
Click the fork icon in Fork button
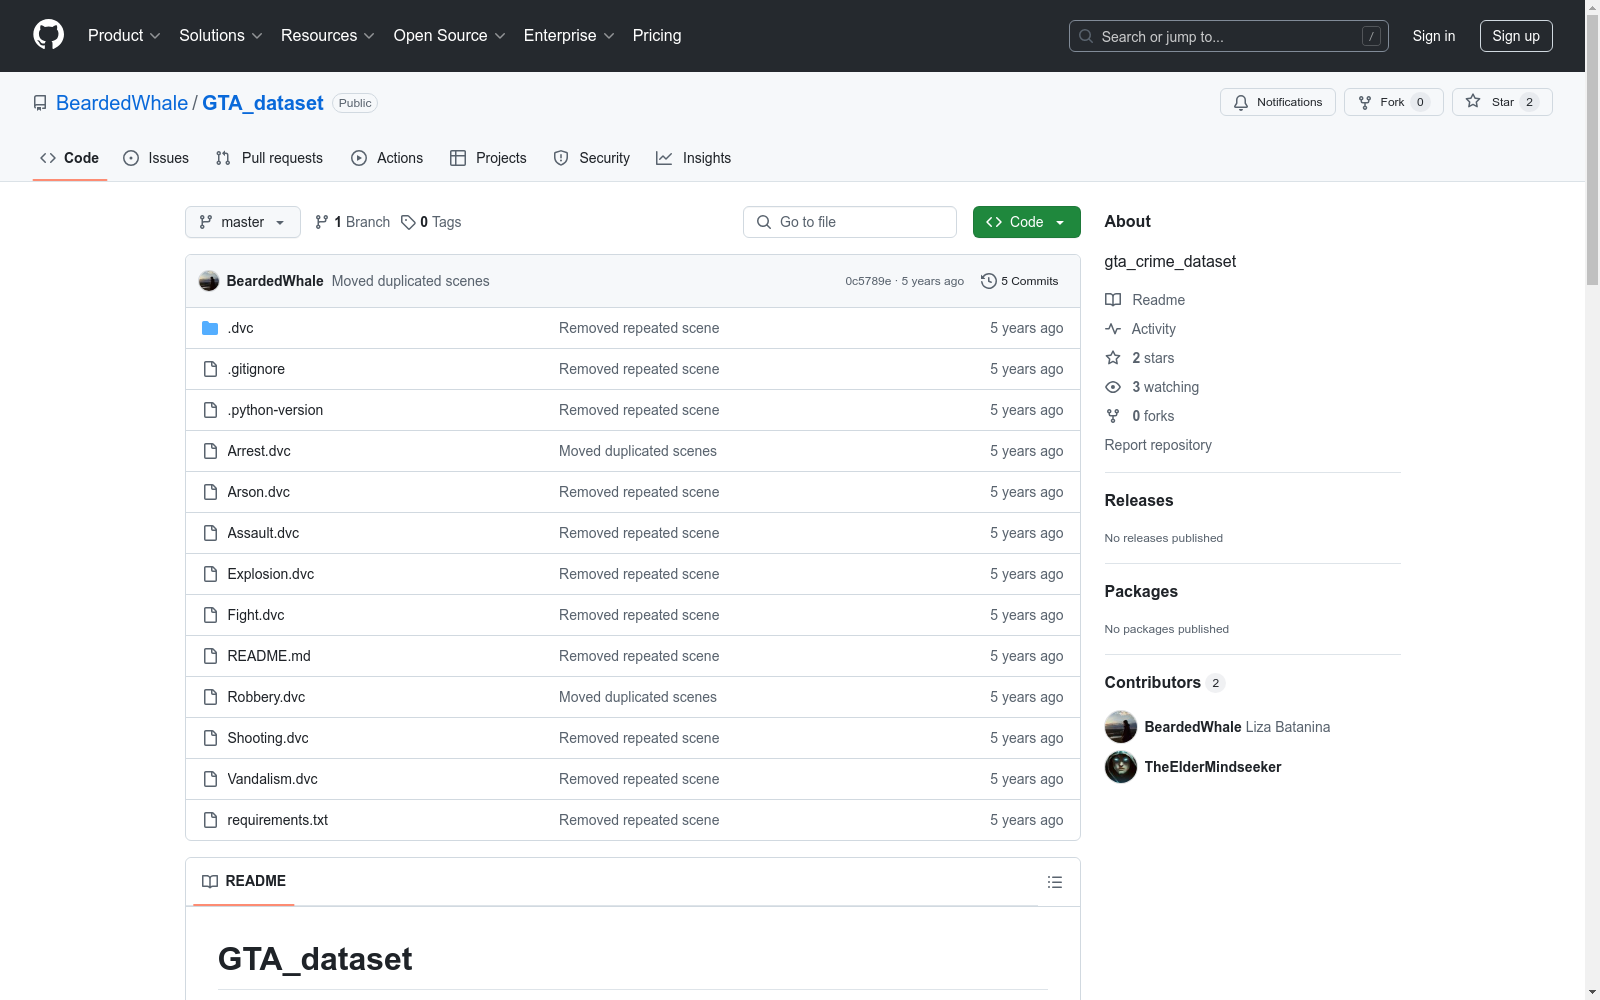click(x=1365, y=102)
